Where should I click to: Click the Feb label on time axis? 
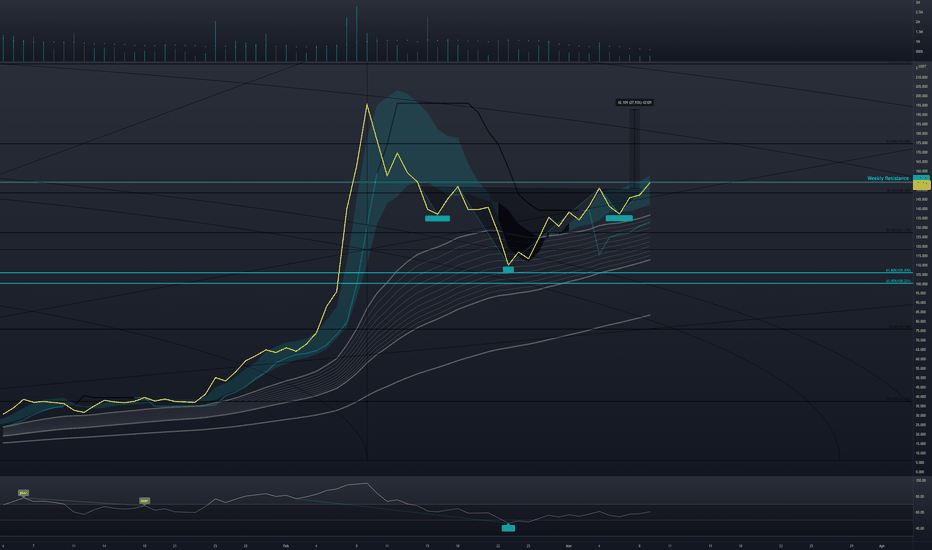tap(286, 545)
